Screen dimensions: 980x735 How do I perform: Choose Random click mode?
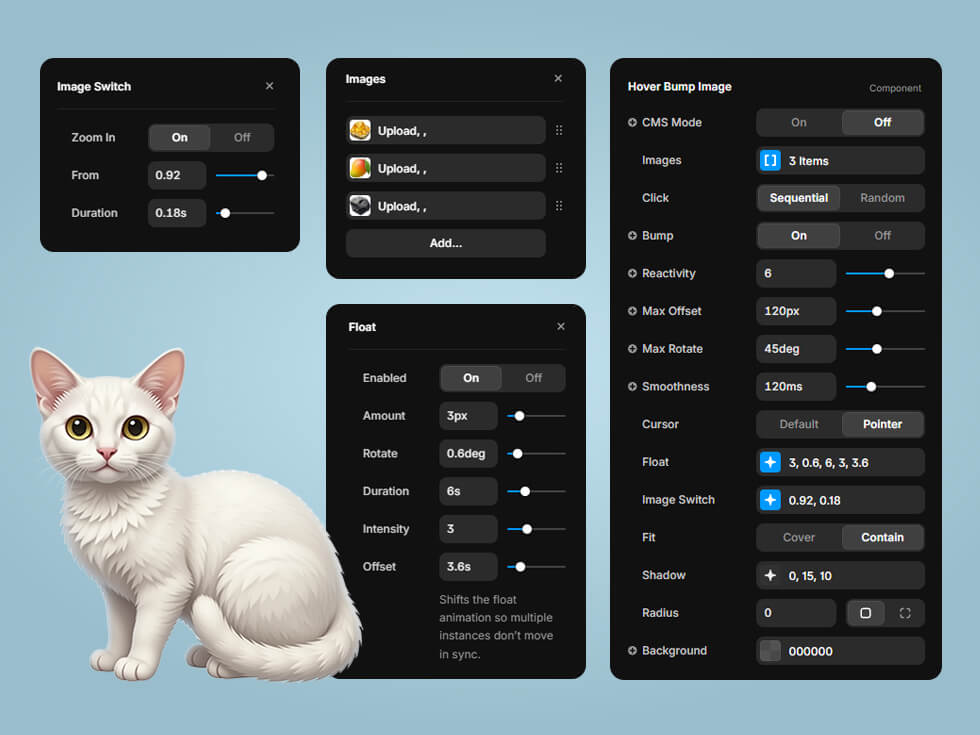tap(882, 198)
